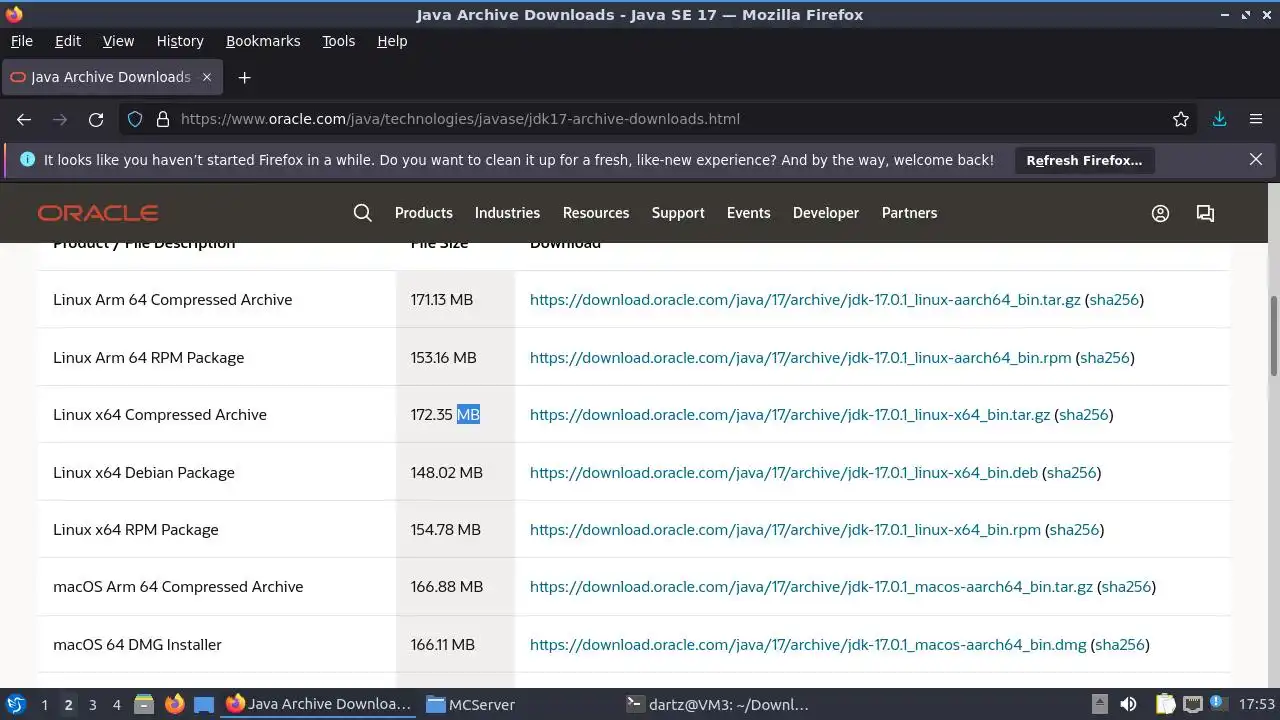1280x720 pixels.
Task: Open the Industries navigation item
Action: [507, 213]
